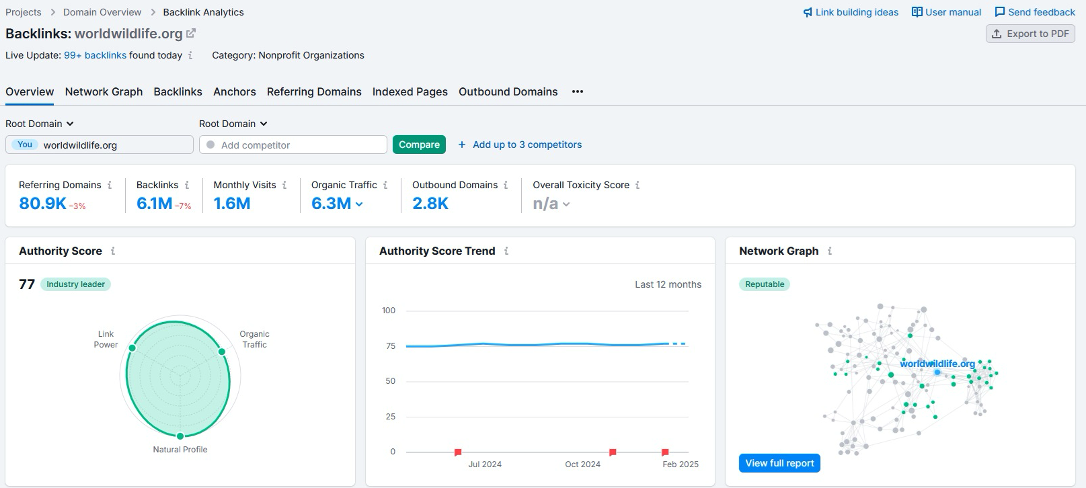Click info icon next to Authority Score title
This screenshot has height=488, width=1086.
113,251
